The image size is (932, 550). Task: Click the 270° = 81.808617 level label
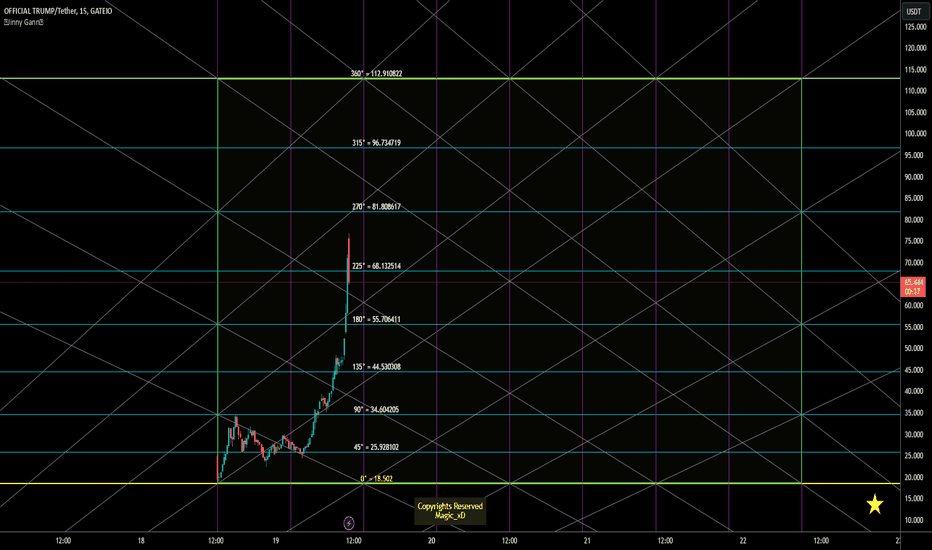click(x=376, y=207)
